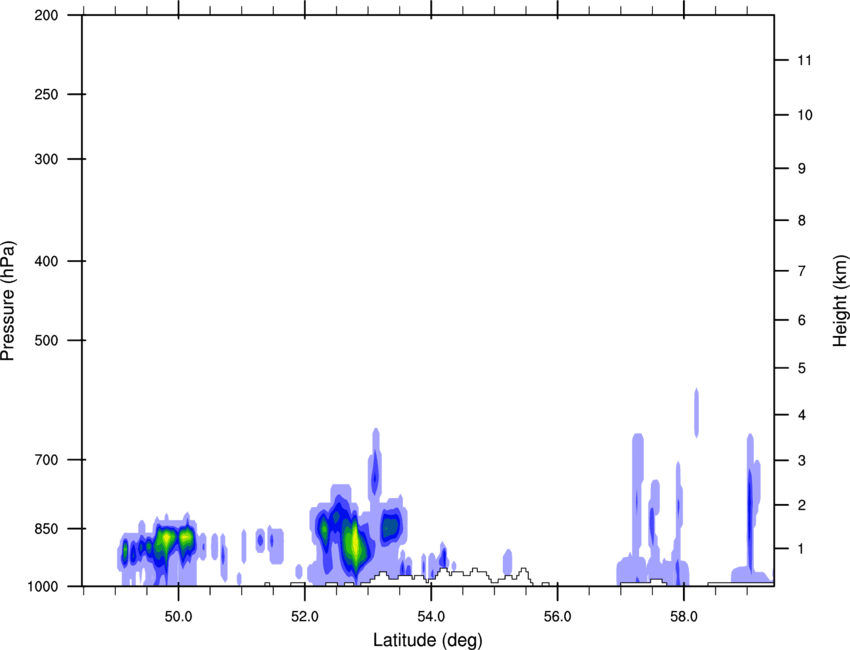Pick the height label 4 km
The width and height of the screenshot is (850, 650).
point(802,415)
